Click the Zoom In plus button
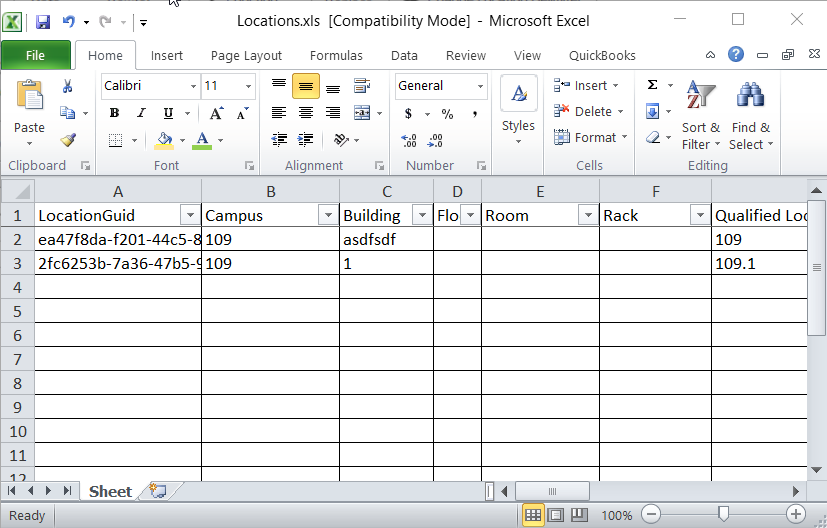 point(795,514)
